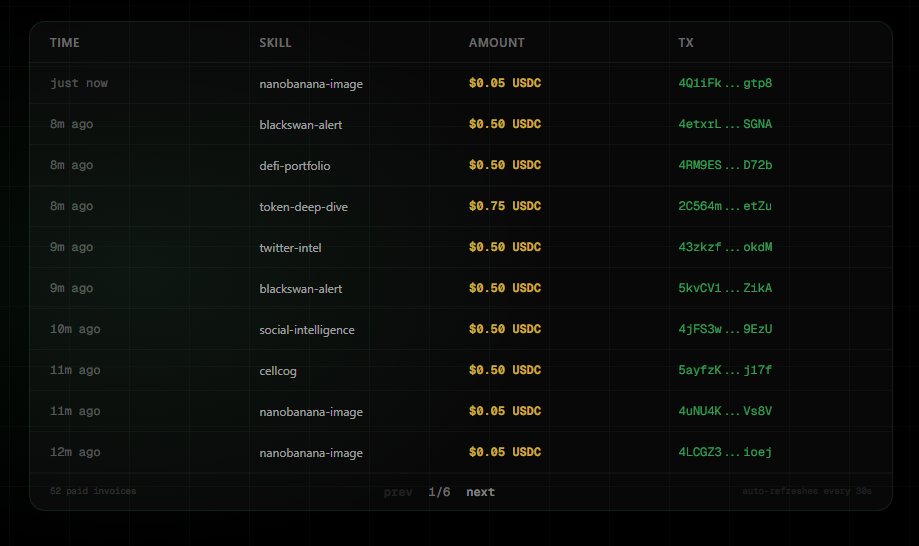Click the "52 paid invoices" footer text
This screenshot has height=546, width=919.
coord(93,491)
